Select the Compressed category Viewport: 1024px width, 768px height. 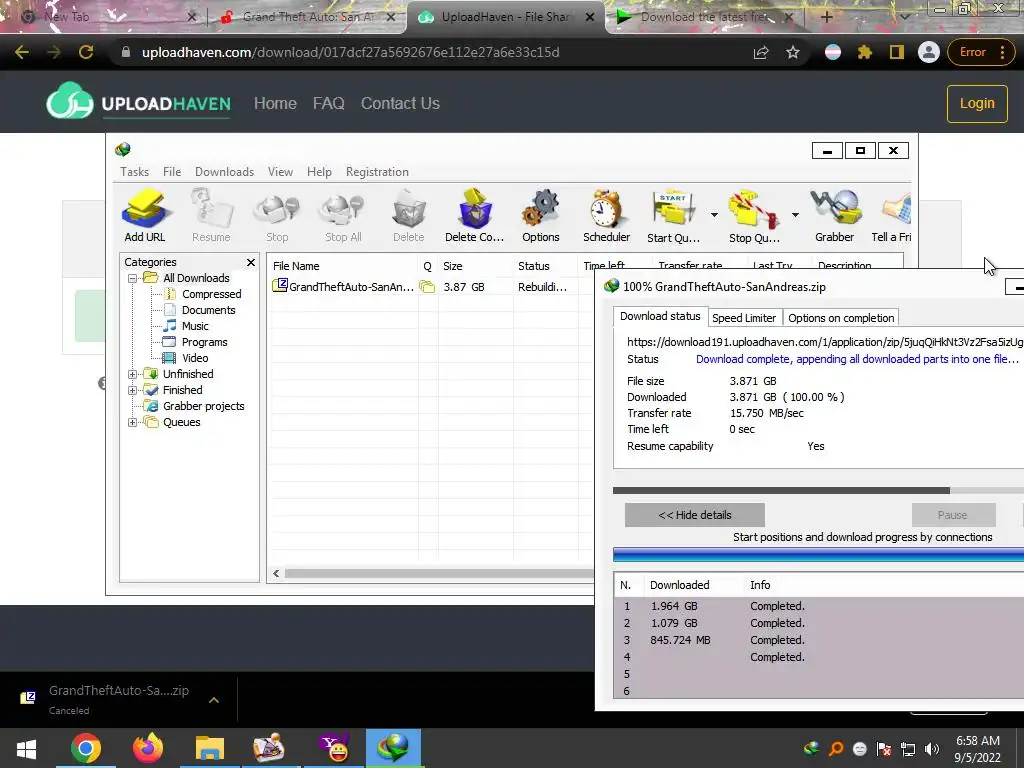(212, 295)
